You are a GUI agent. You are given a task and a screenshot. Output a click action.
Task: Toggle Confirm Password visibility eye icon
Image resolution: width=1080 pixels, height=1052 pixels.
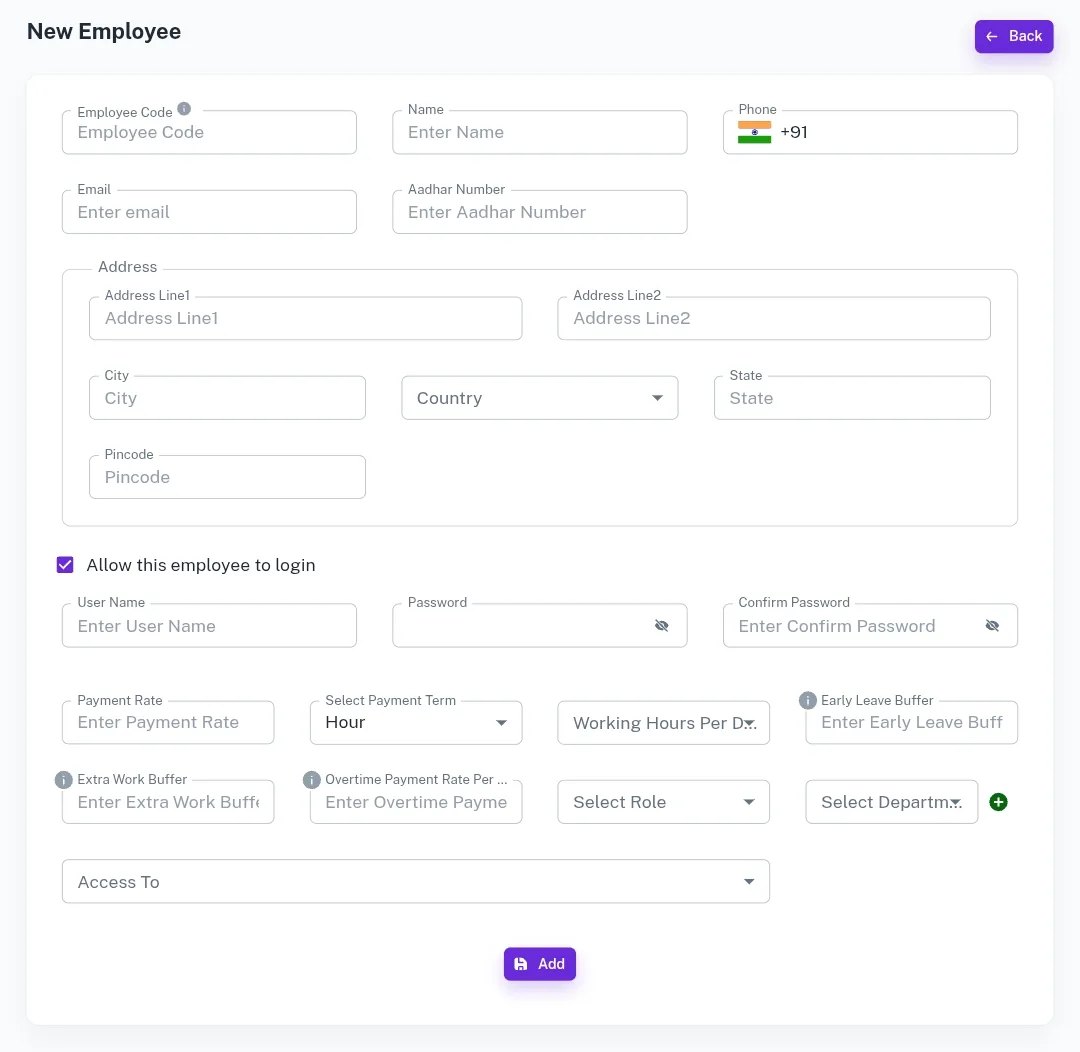point(992,626)
